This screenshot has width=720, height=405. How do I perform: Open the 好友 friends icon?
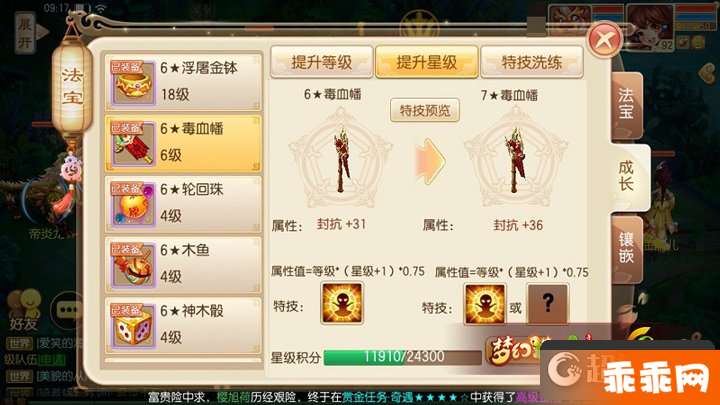click(x=24, y=310)
